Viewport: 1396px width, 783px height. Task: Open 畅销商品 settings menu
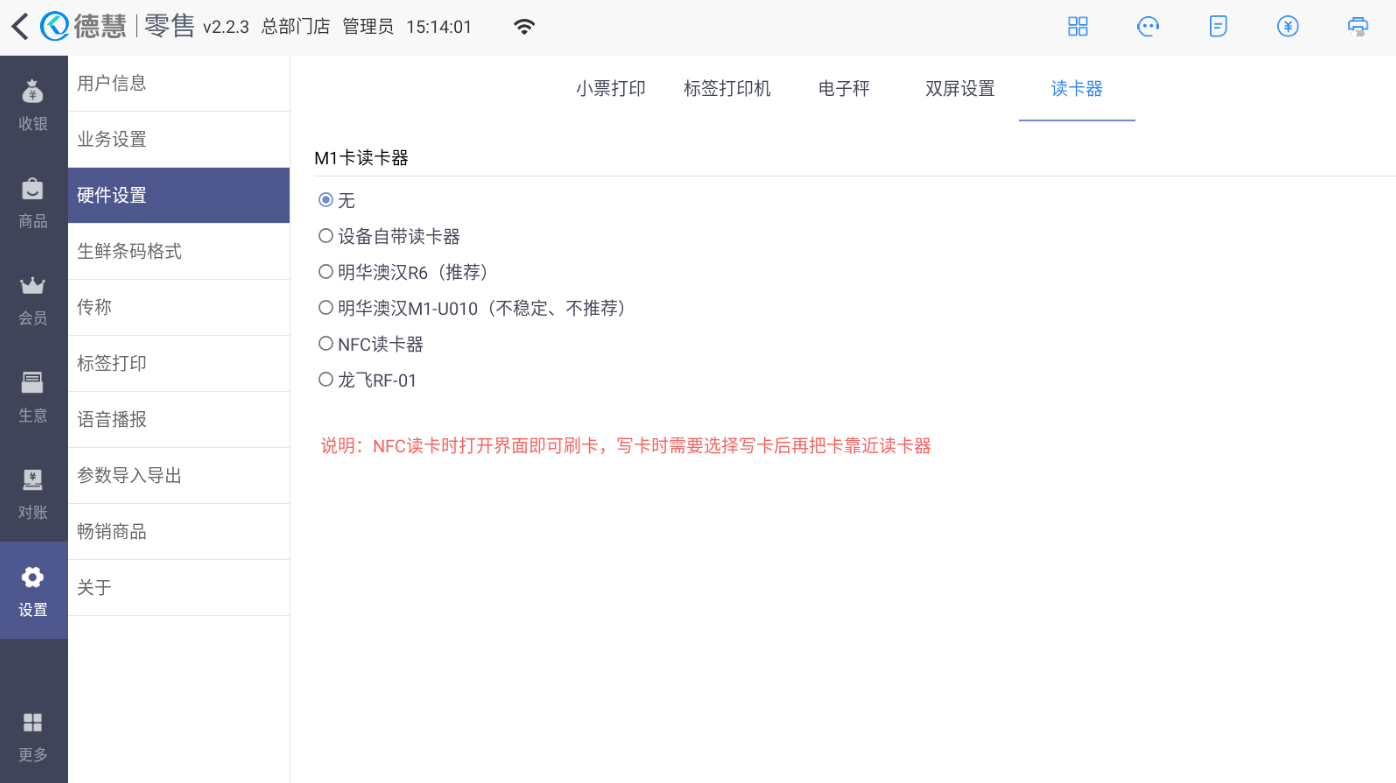(179, 531)
